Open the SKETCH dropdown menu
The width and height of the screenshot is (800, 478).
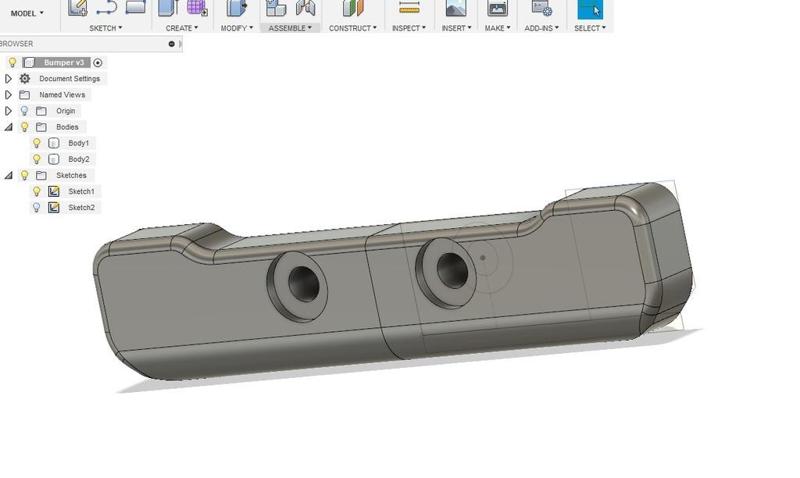(x=106, y=28)
